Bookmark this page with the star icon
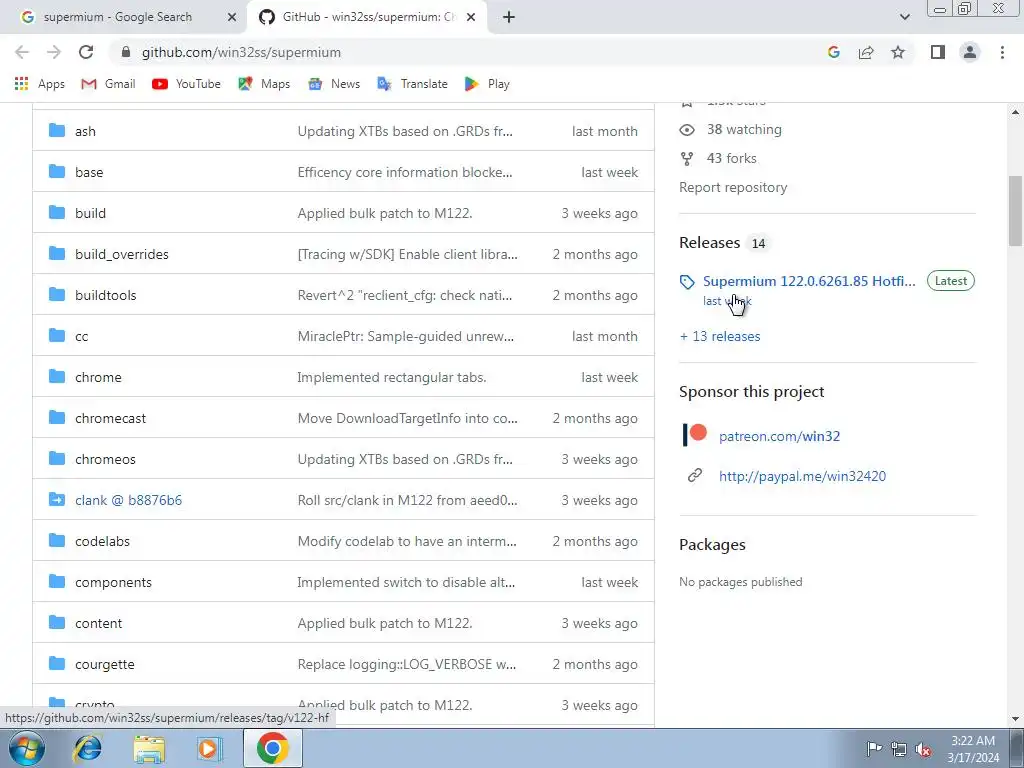 pyautogui.click(x=898, y=52)
